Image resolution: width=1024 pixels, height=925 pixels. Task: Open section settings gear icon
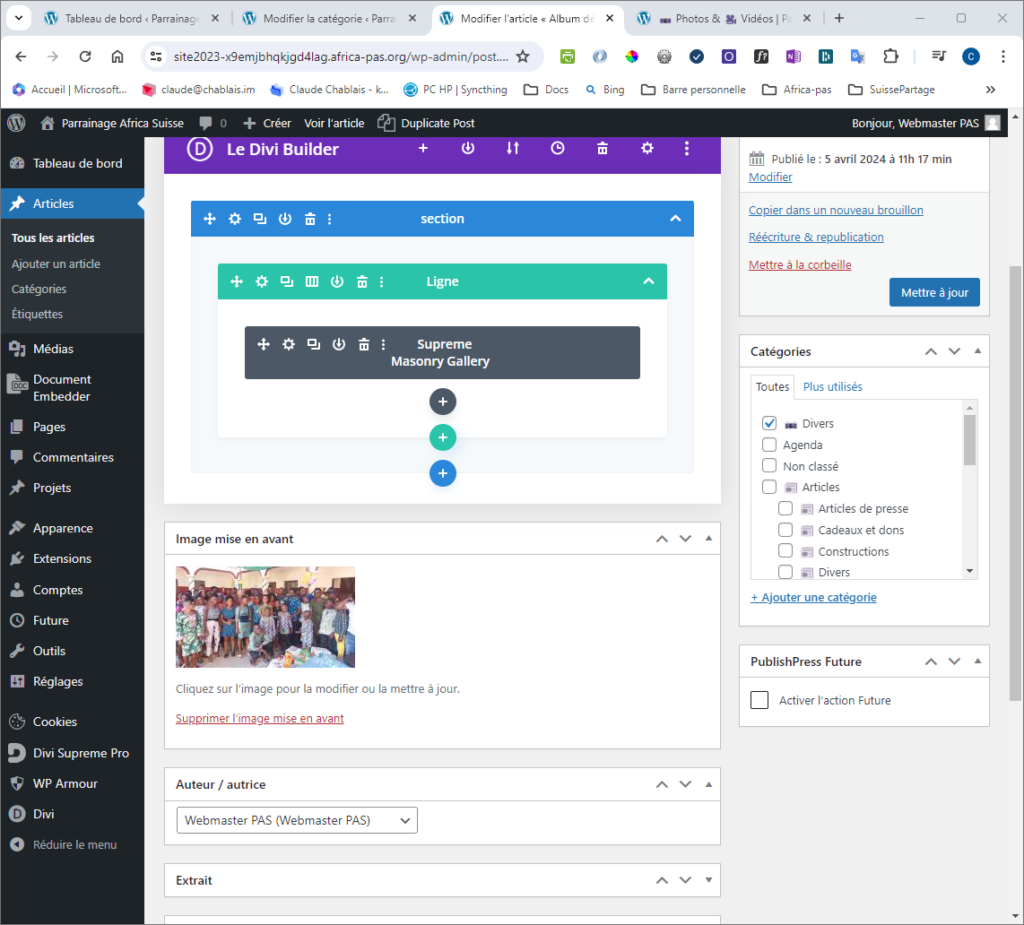(x=235, y=219)
